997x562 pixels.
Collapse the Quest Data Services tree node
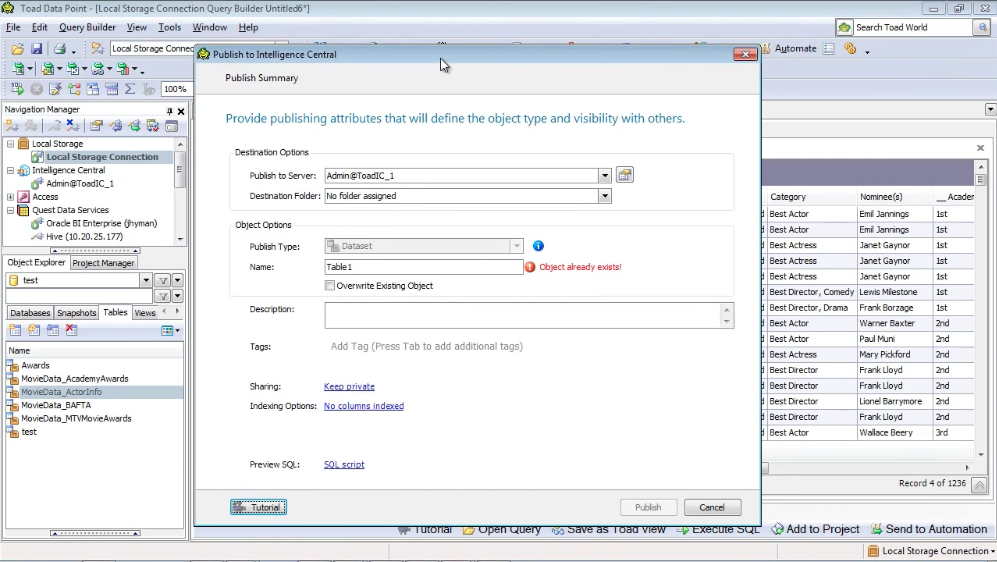pyautogui.click(x=10, y=210)
